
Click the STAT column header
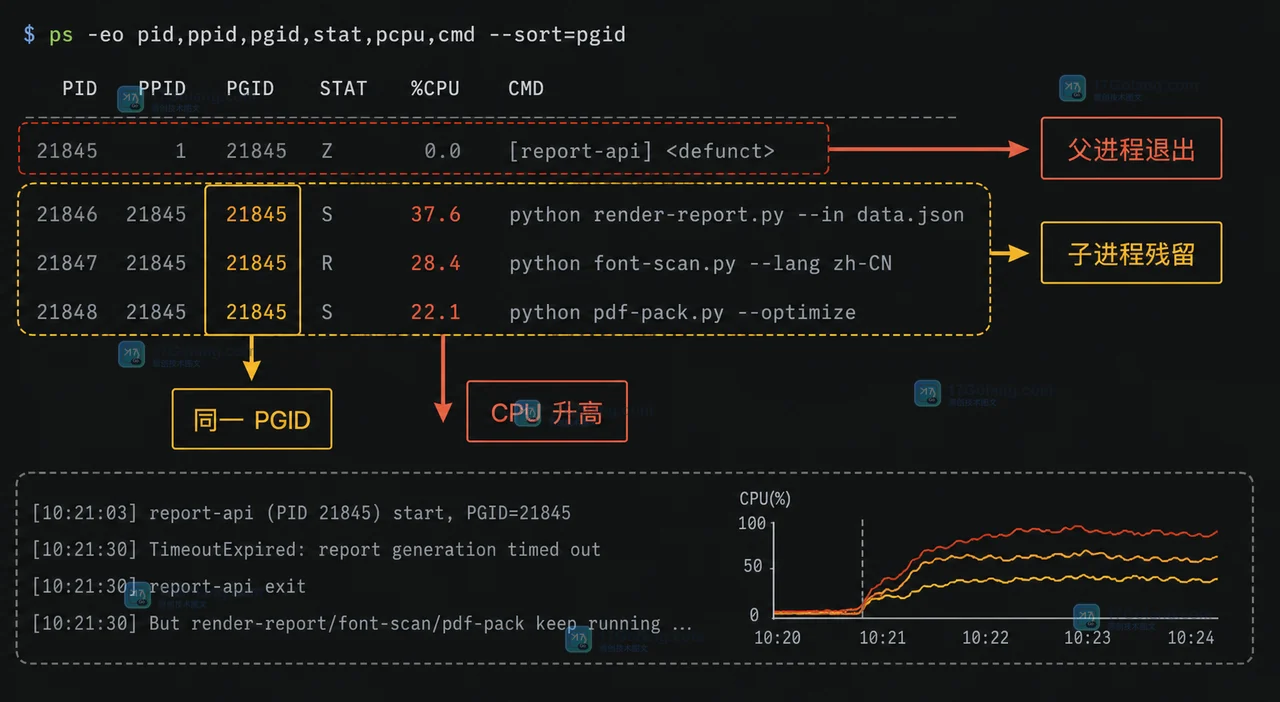click(x=343, y=88)
